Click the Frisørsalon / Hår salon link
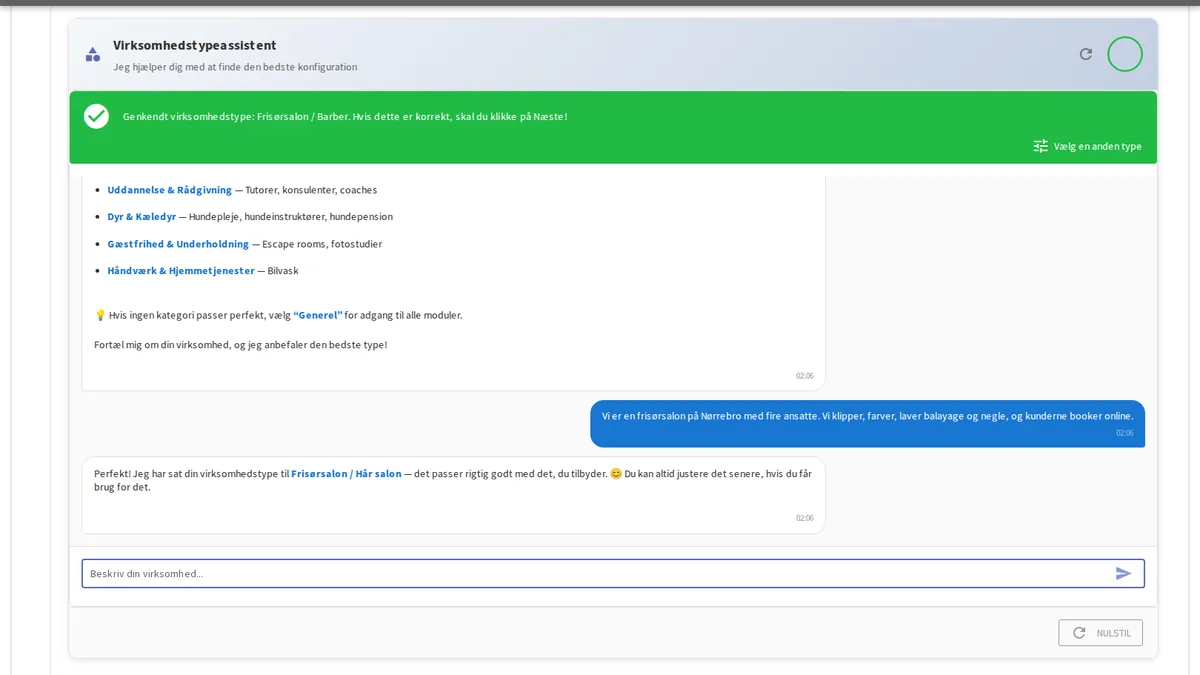This screenshot has height=675, width=1200. [x=346, y=474]
